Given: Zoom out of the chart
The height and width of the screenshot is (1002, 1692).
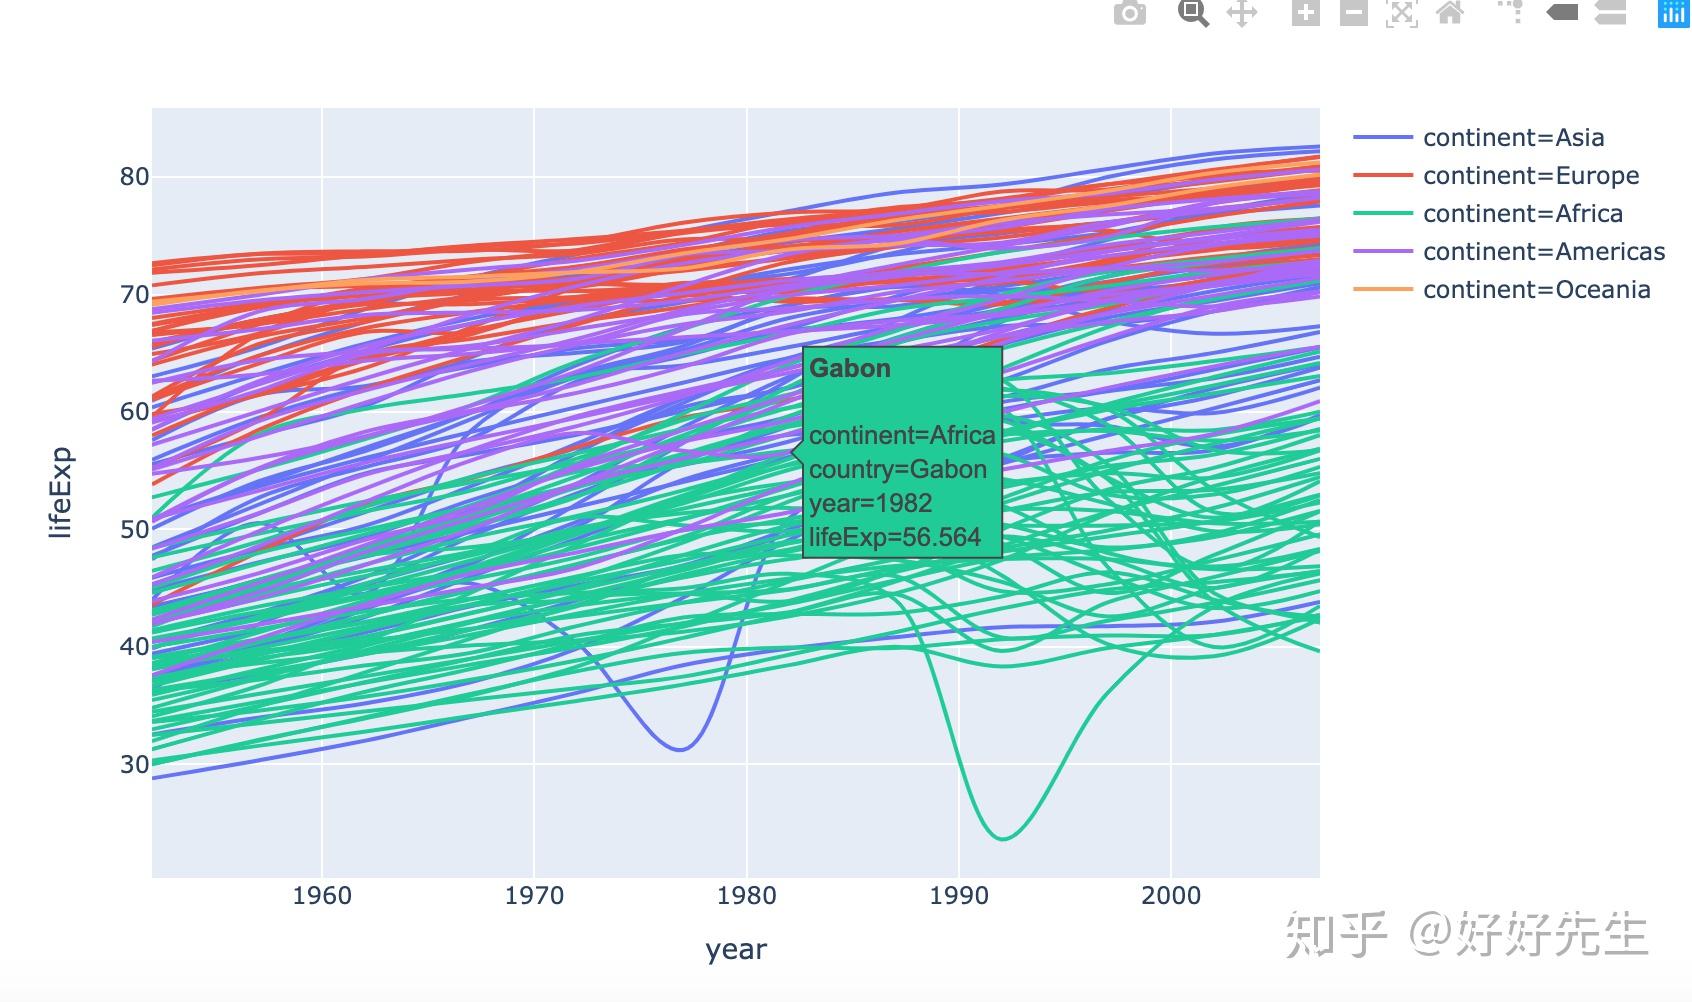Looking at the screenshot, I should coord(1352,14).
